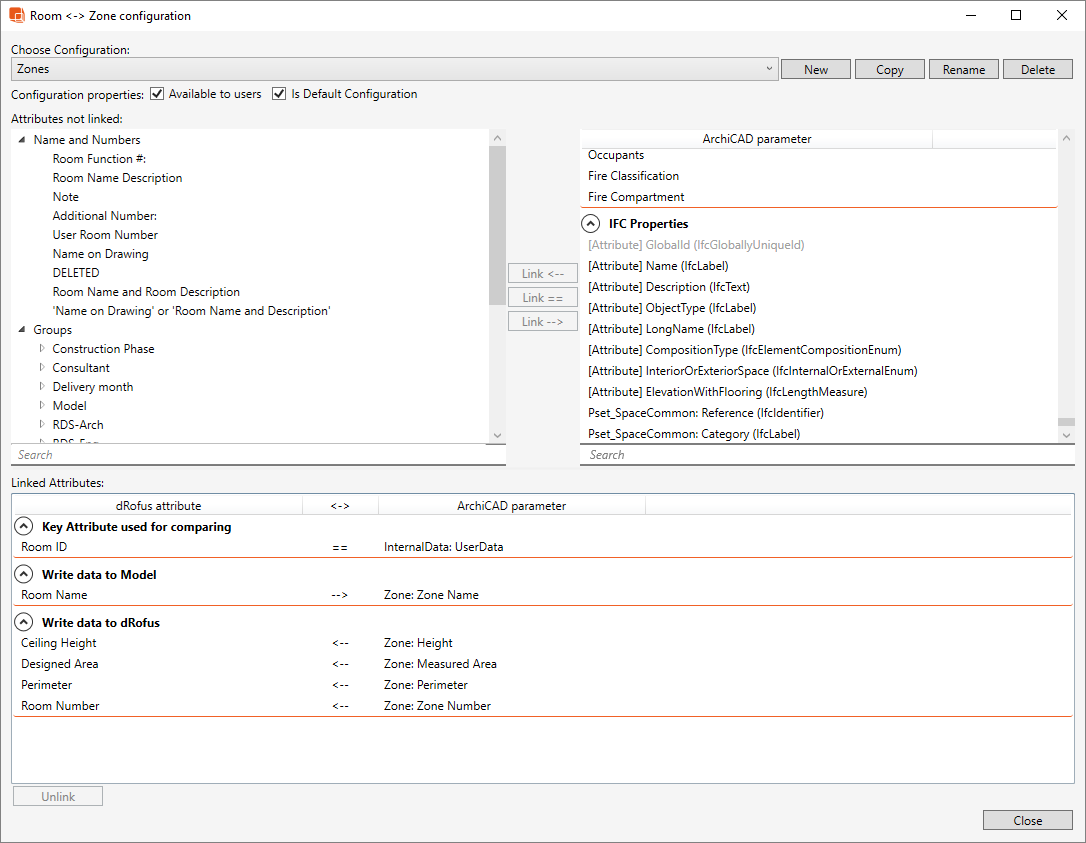Collapse the Write data to Model section

[22, 573]
